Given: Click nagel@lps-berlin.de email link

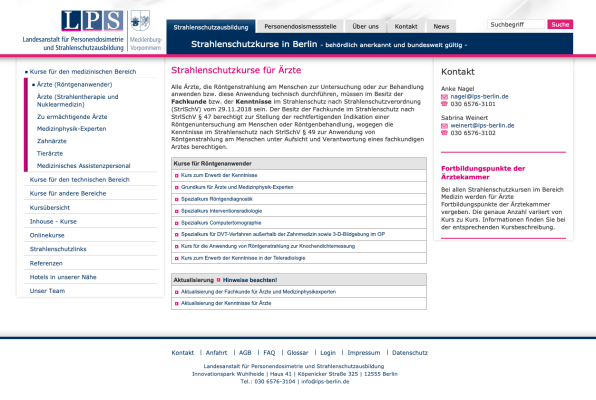Looking at the screenshot, I should click(479, 97).
